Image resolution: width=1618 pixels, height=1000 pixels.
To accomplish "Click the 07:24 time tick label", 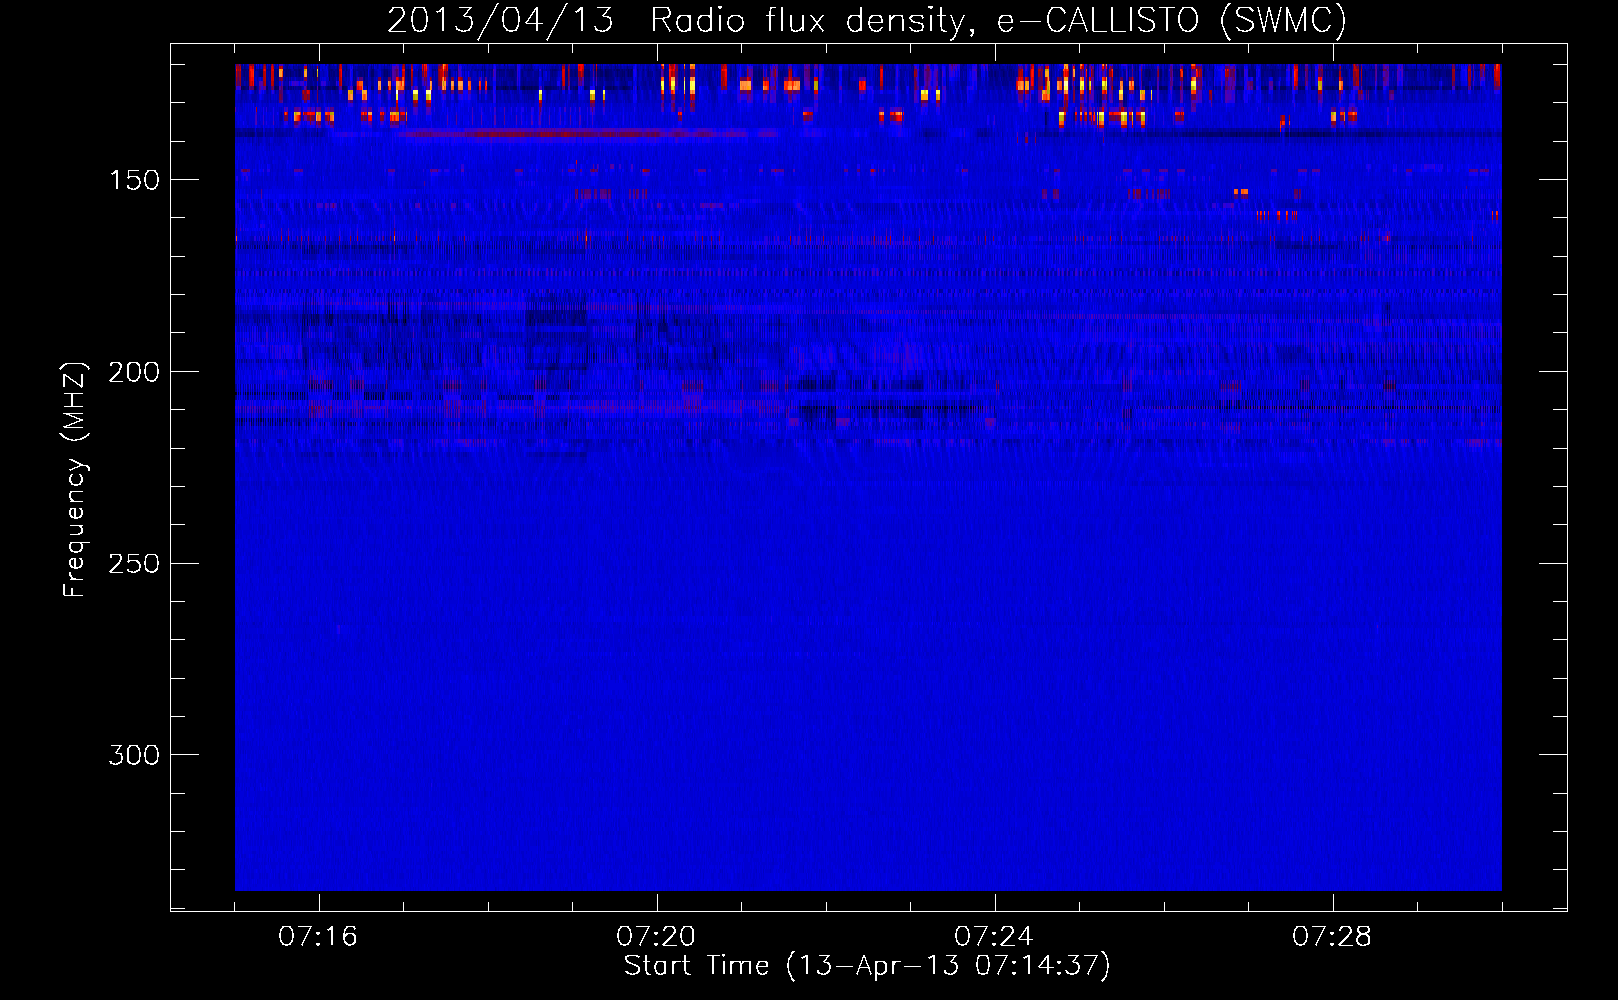I will pos(994,936).
